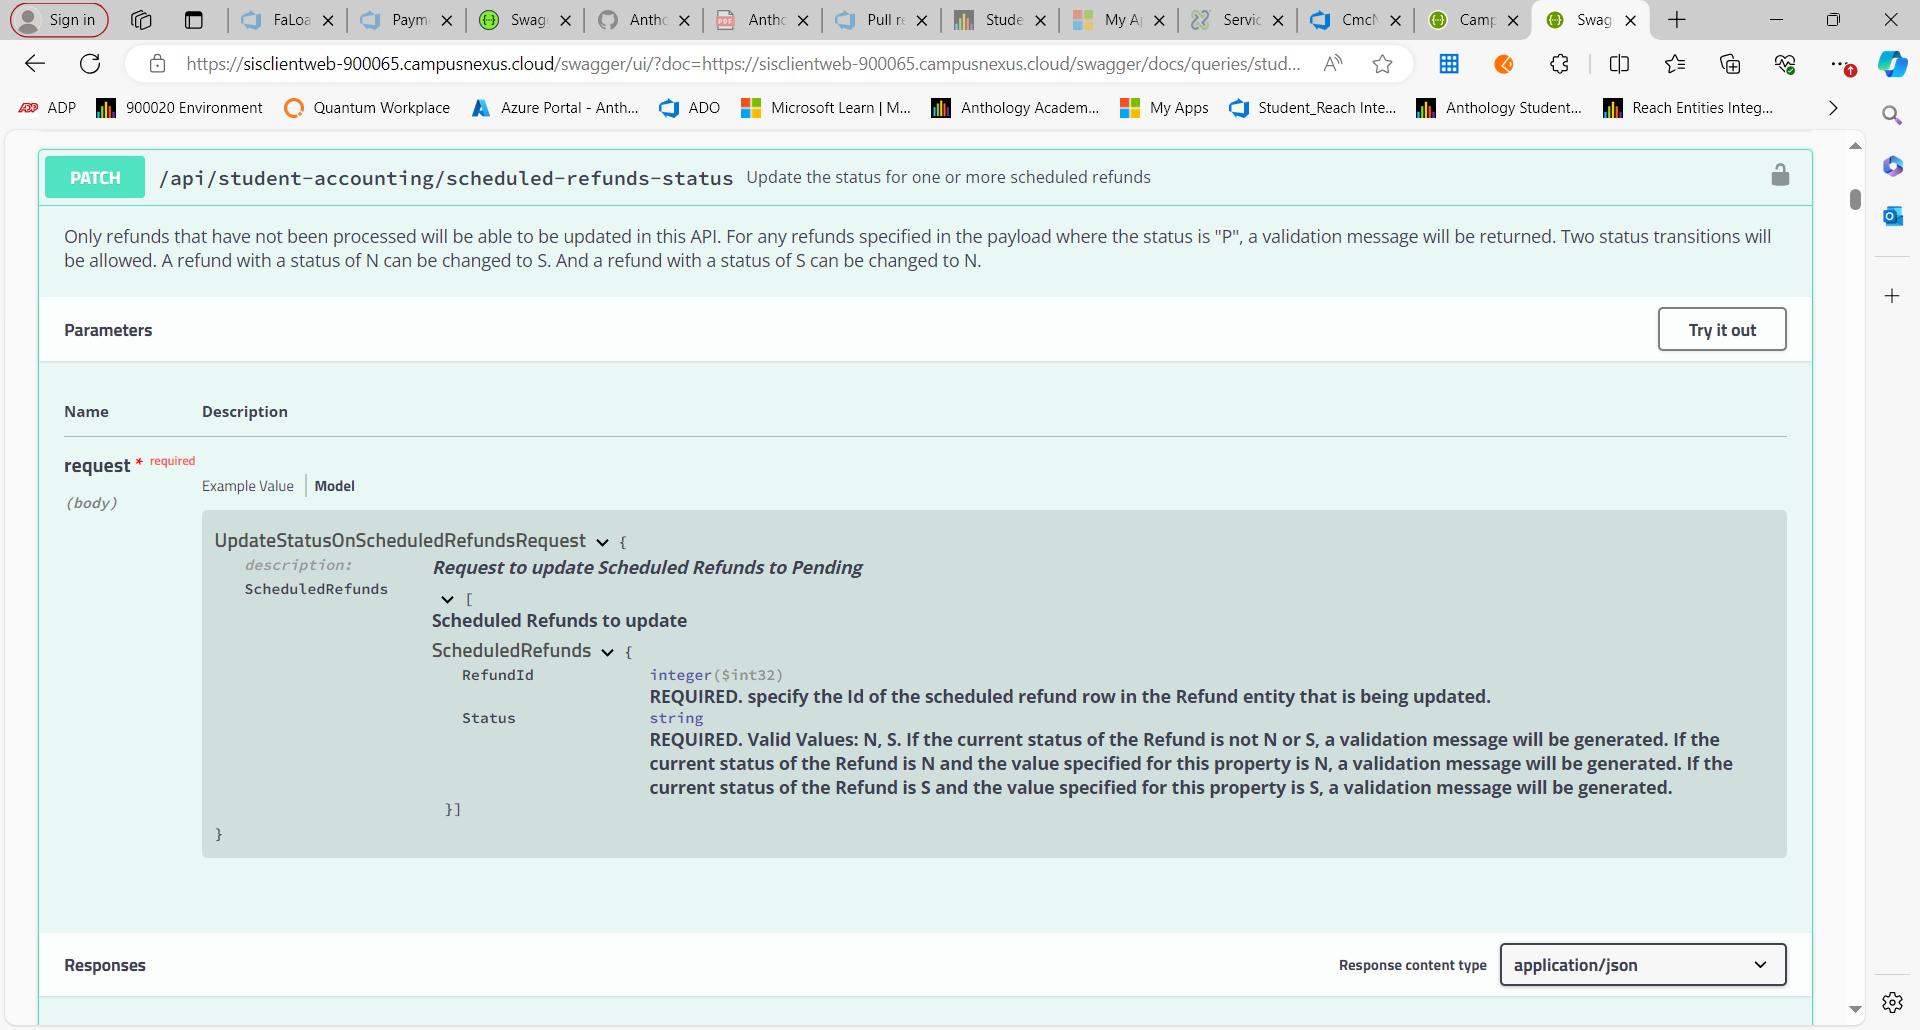Viewport: 1920px width, 1030px height.
Task: Open the Extensions puzzle icon
Action: 1559,64
